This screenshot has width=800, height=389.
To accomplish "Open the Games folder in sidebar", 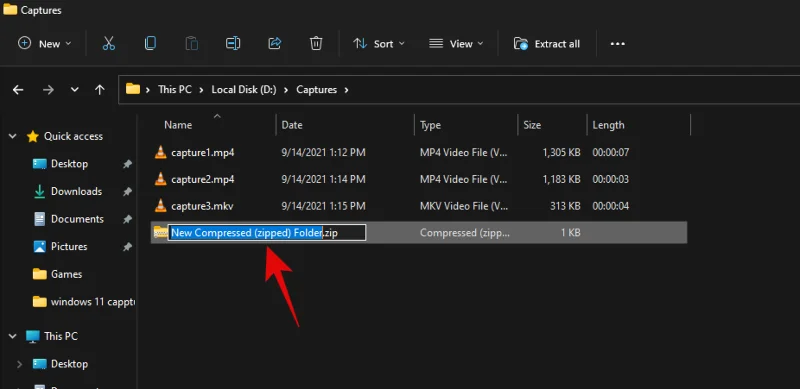I will pos(66,274).
